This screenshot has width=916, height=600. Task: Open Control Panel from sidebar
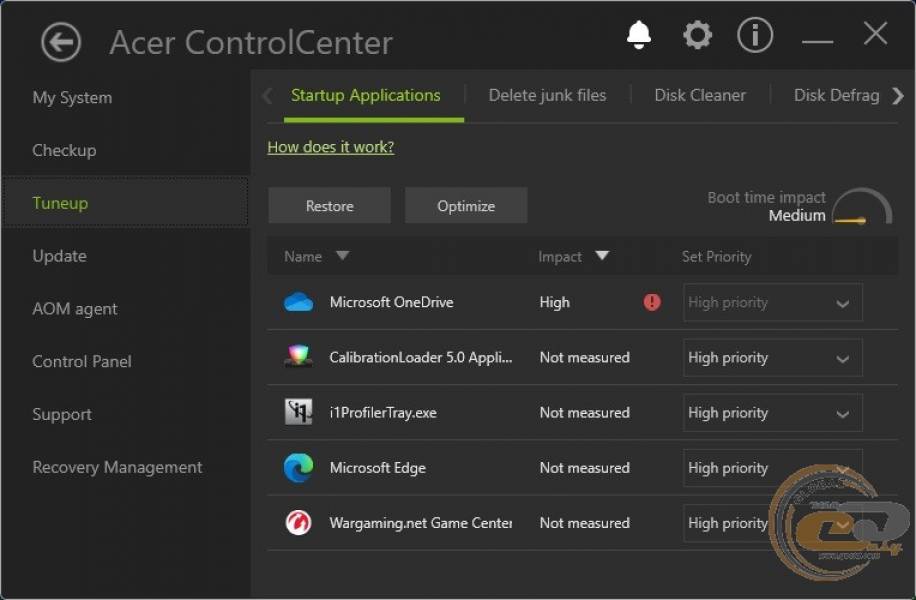pyautogui.click(x=82, y=362)
